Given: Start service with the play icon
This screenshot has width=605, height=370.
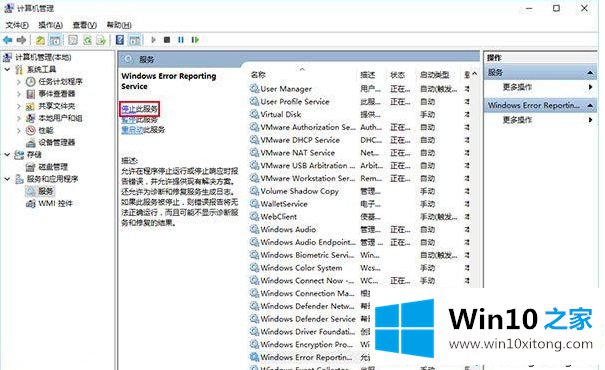Looking at the screenshot, I should (154, 40).
